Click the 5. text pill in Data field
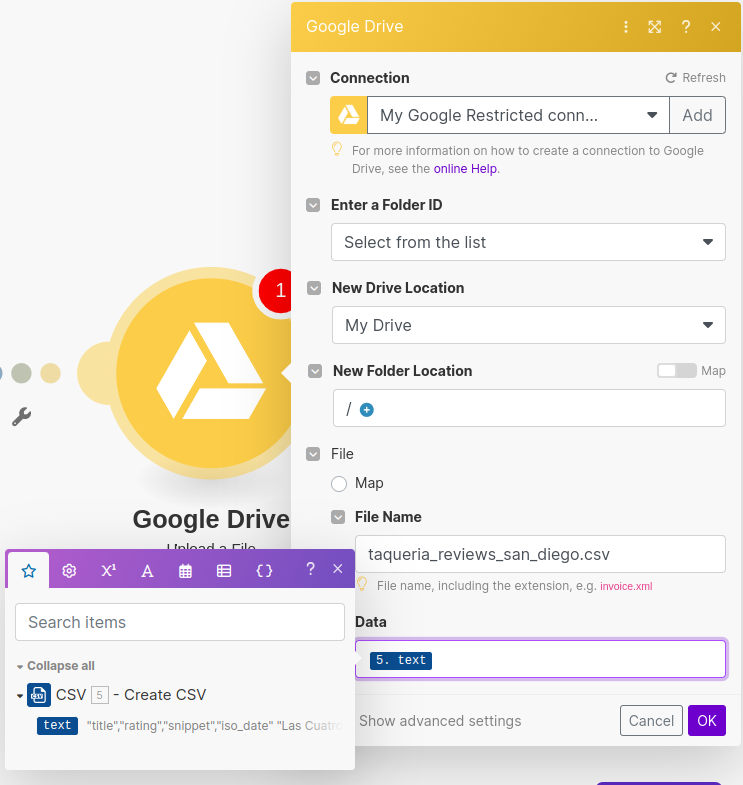 tap(401, 660)
